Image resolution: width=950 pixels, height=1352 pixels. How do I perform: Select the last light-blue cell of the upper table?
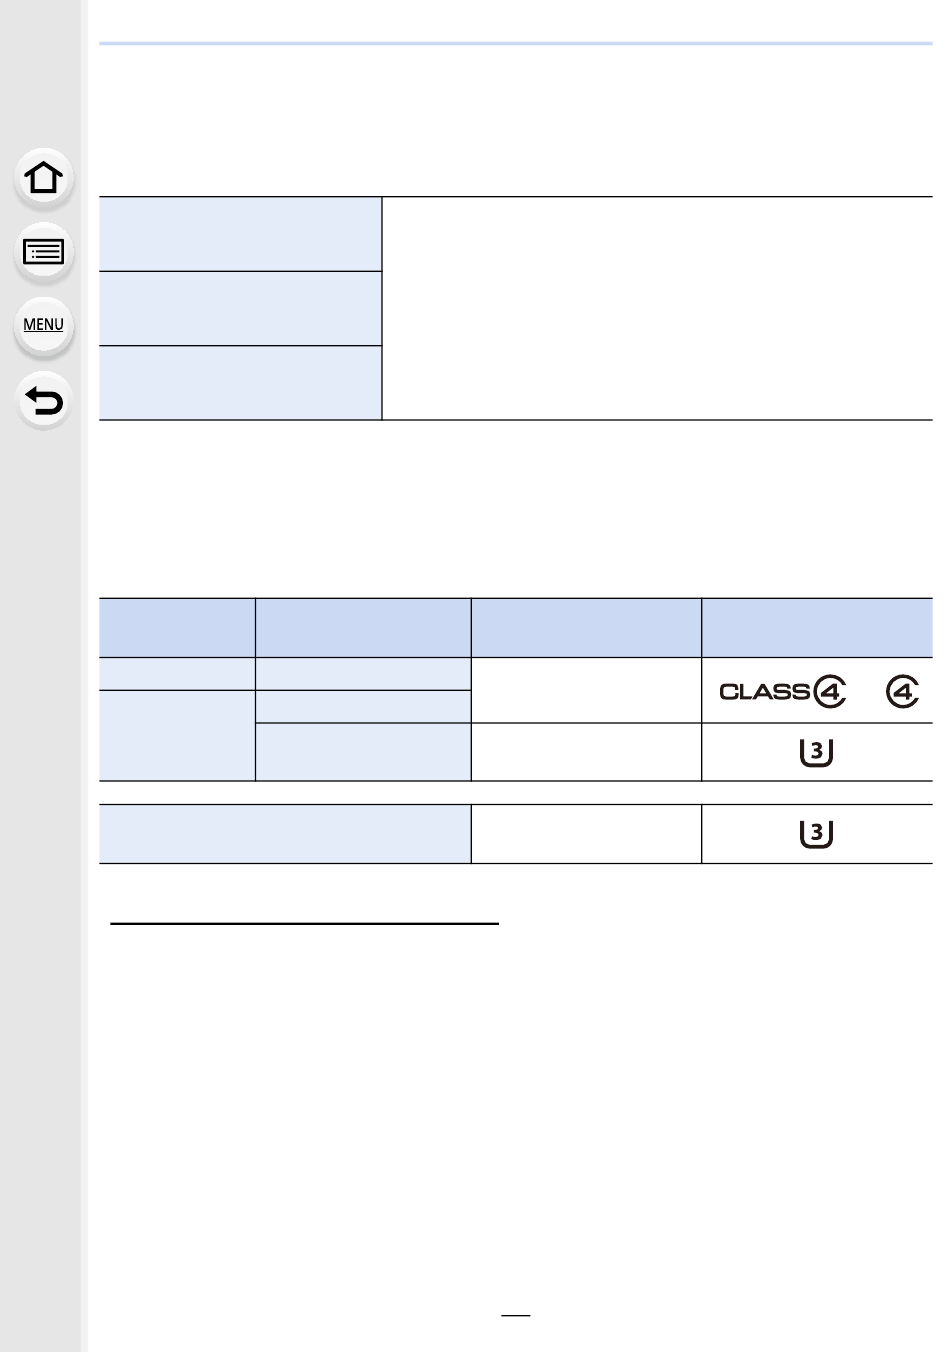point(240,383)
